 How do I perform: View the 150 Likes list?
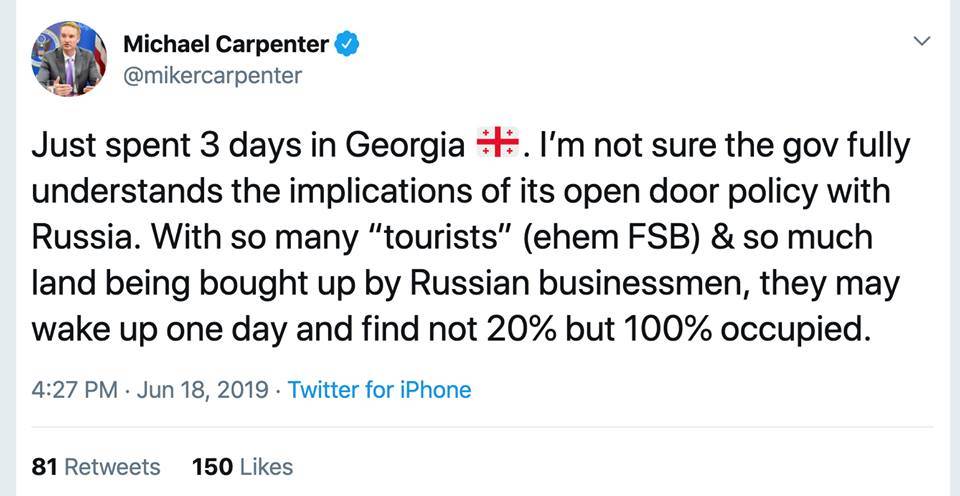point(242,466)
